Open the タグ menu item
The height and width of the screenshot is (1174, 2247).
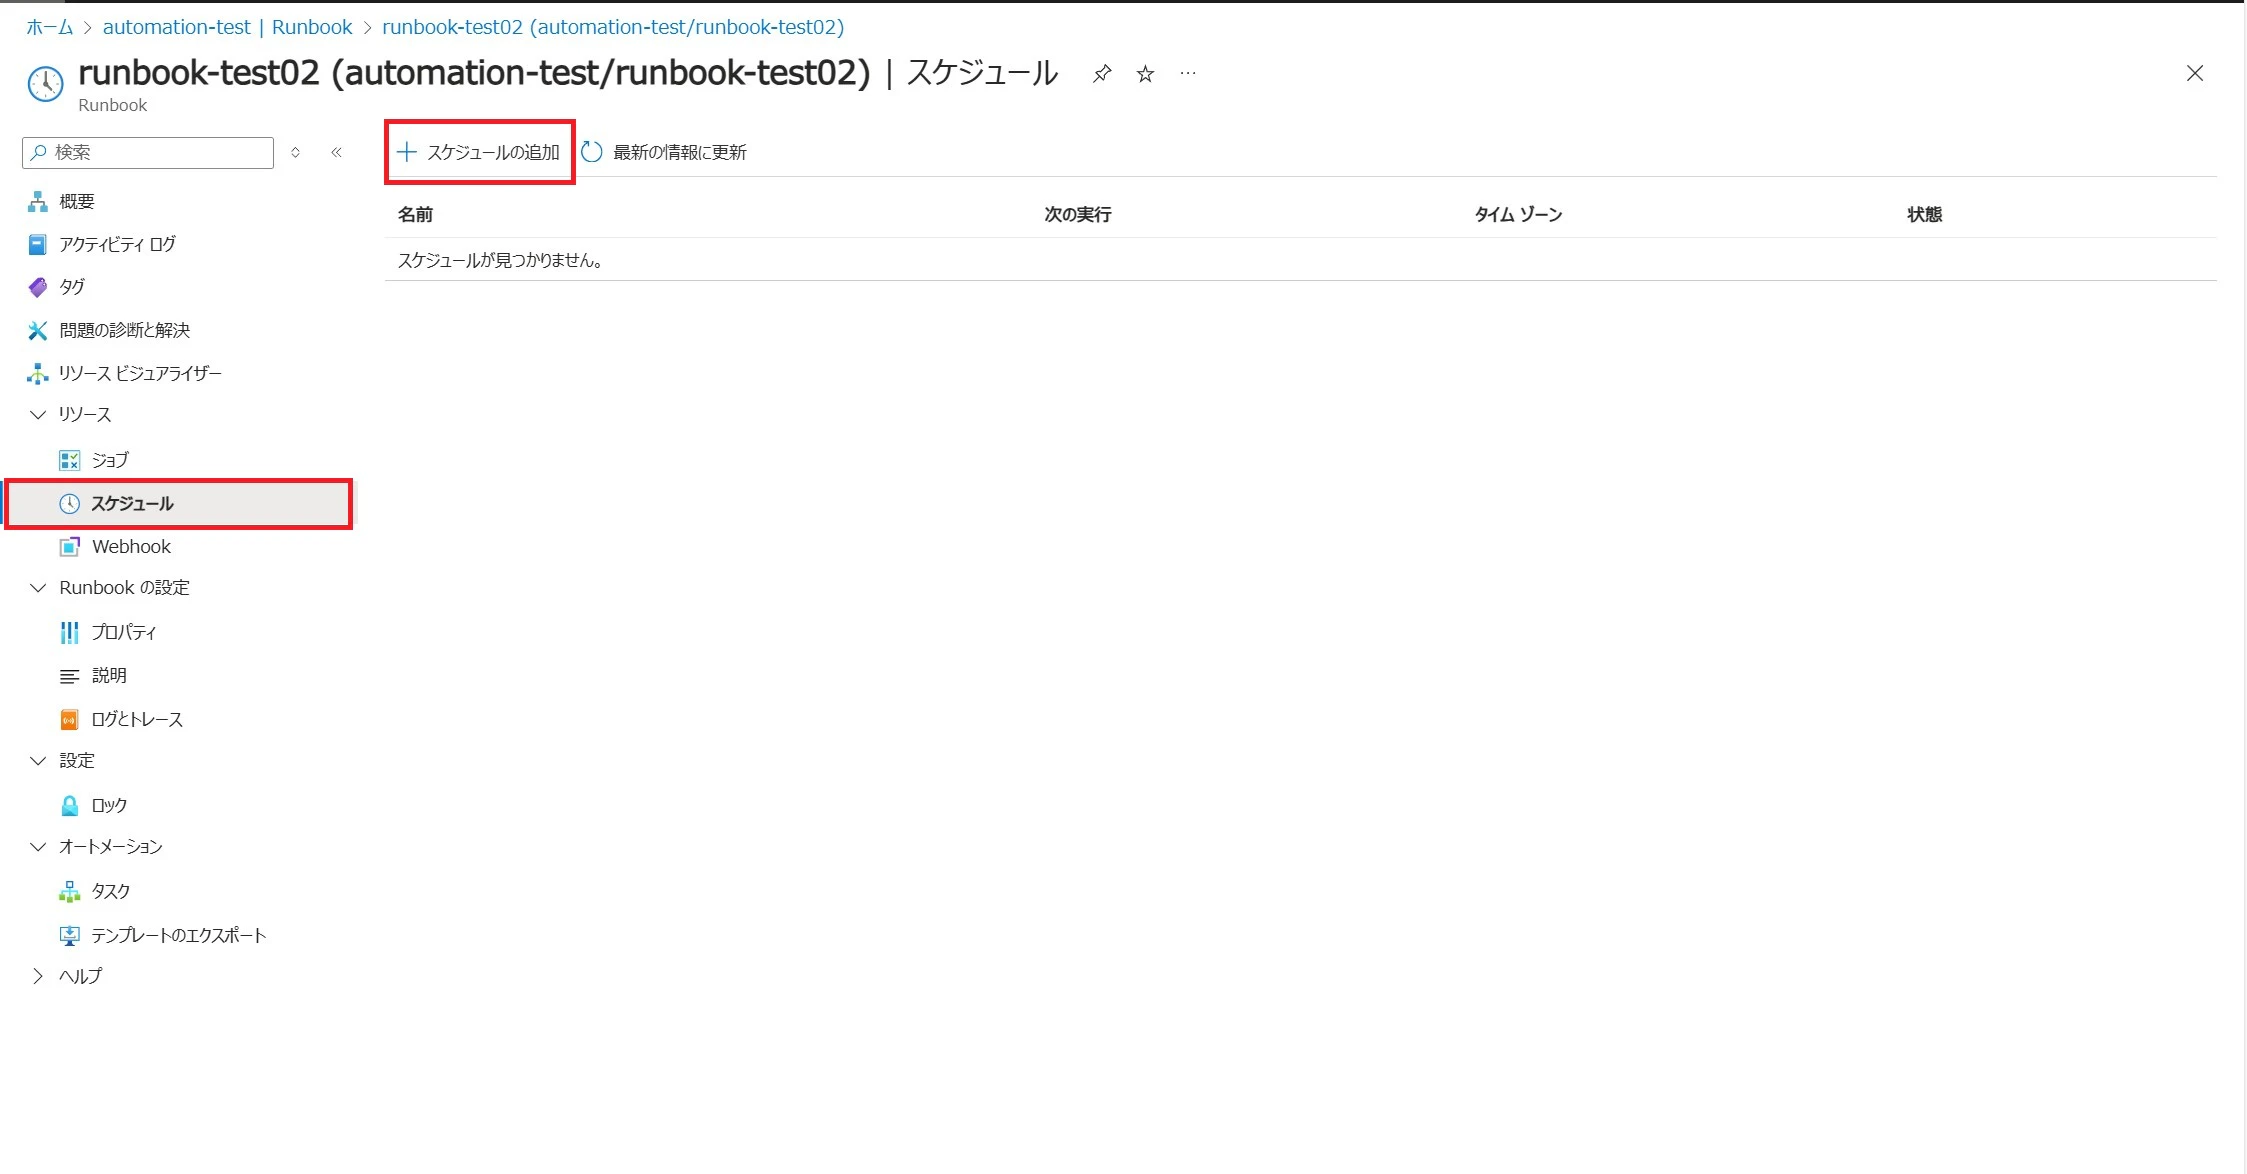click(x=72, y=287)
